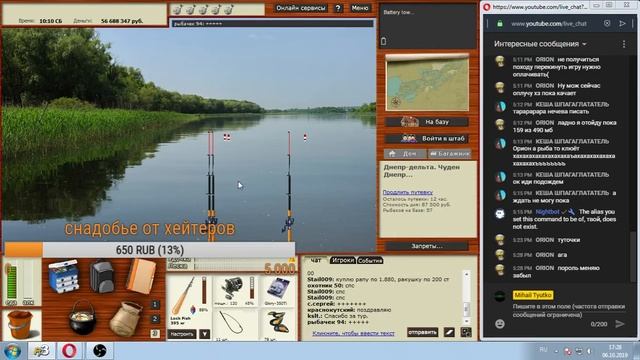Open the OBS Studio taskbar icon
The width and height of the screenshot is (640, 360).
[x=99, y=351]
